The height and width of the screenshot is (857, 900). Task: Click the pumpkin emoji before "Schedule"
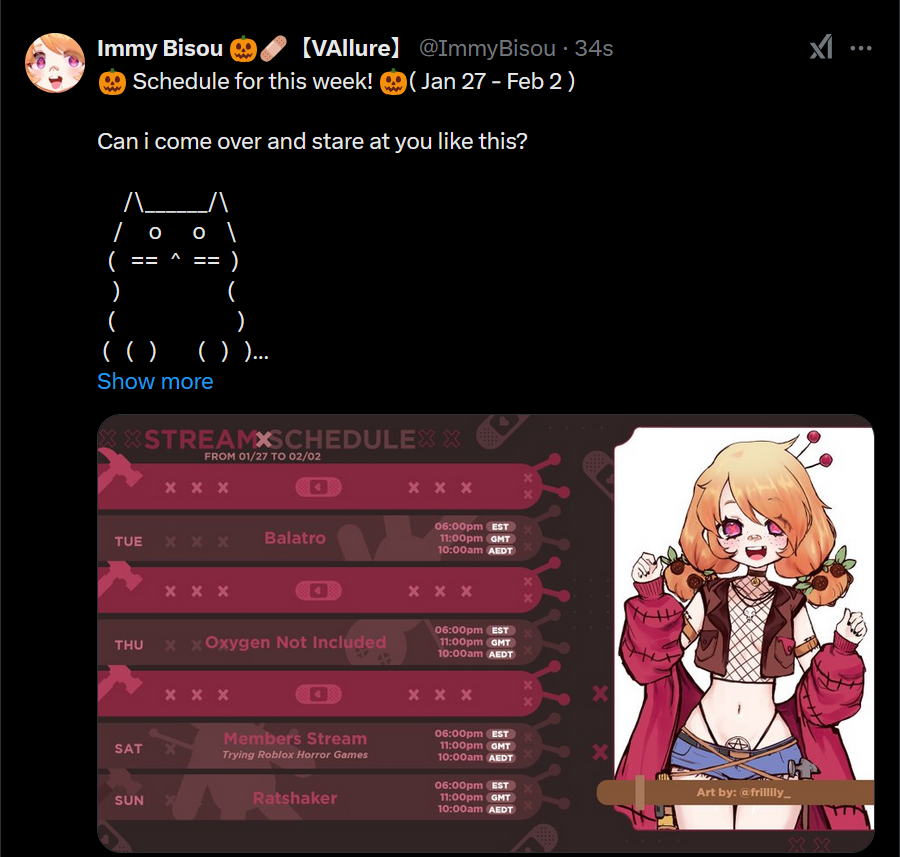[x=112, y=82]
